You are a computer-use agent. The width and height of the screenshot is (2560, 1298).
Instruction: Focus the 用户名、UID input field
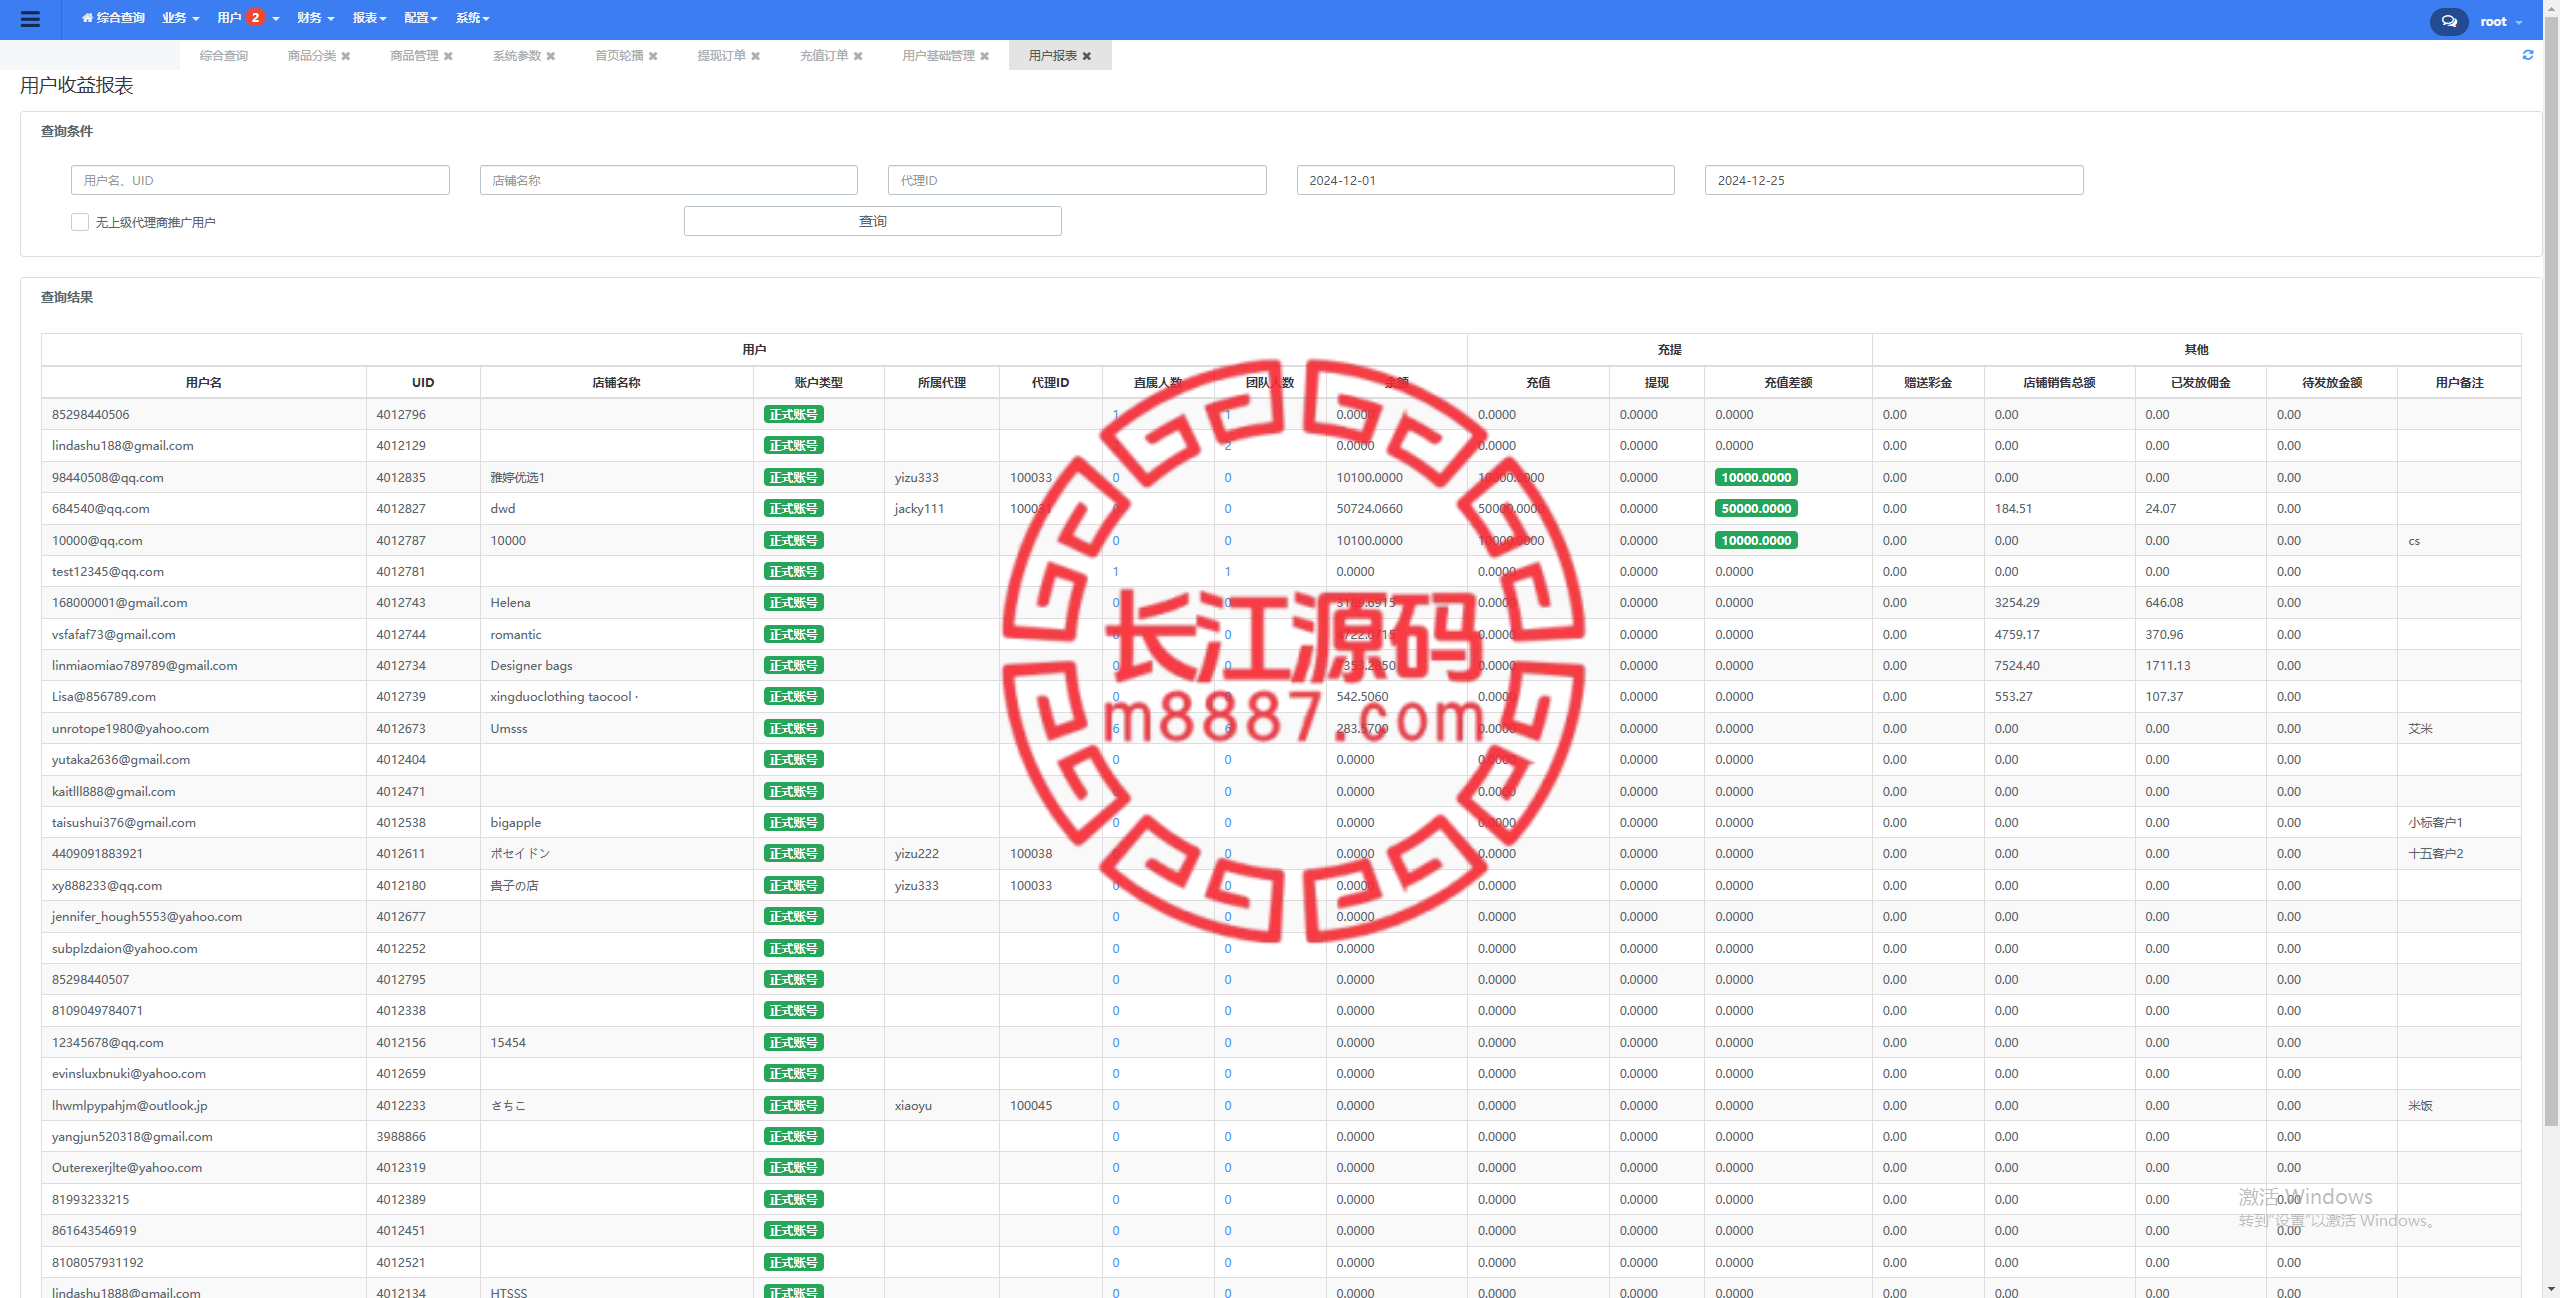(260, 180)
